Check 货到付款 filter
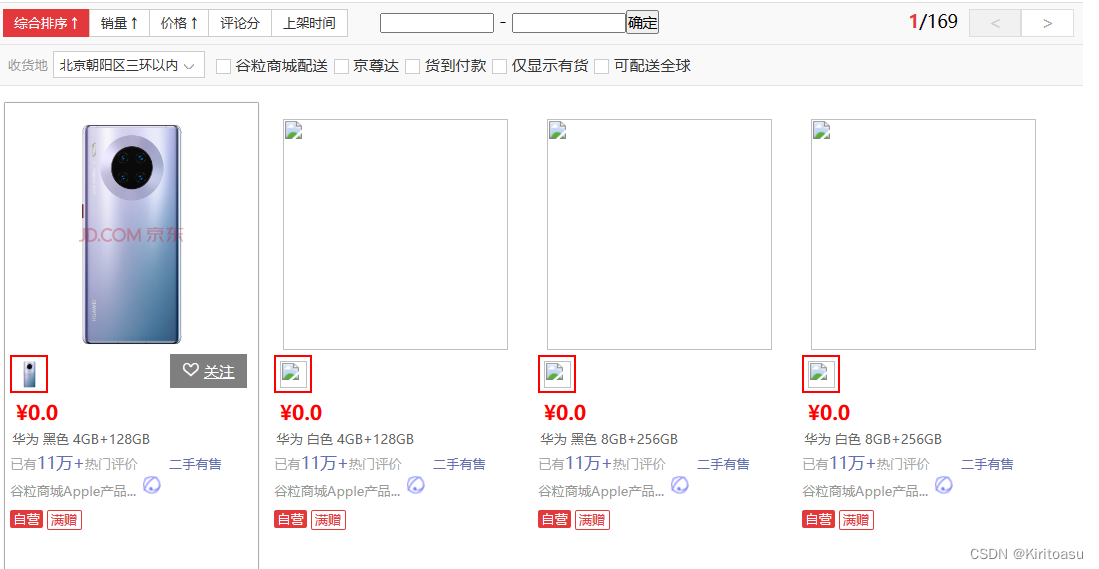 (413, 67)
